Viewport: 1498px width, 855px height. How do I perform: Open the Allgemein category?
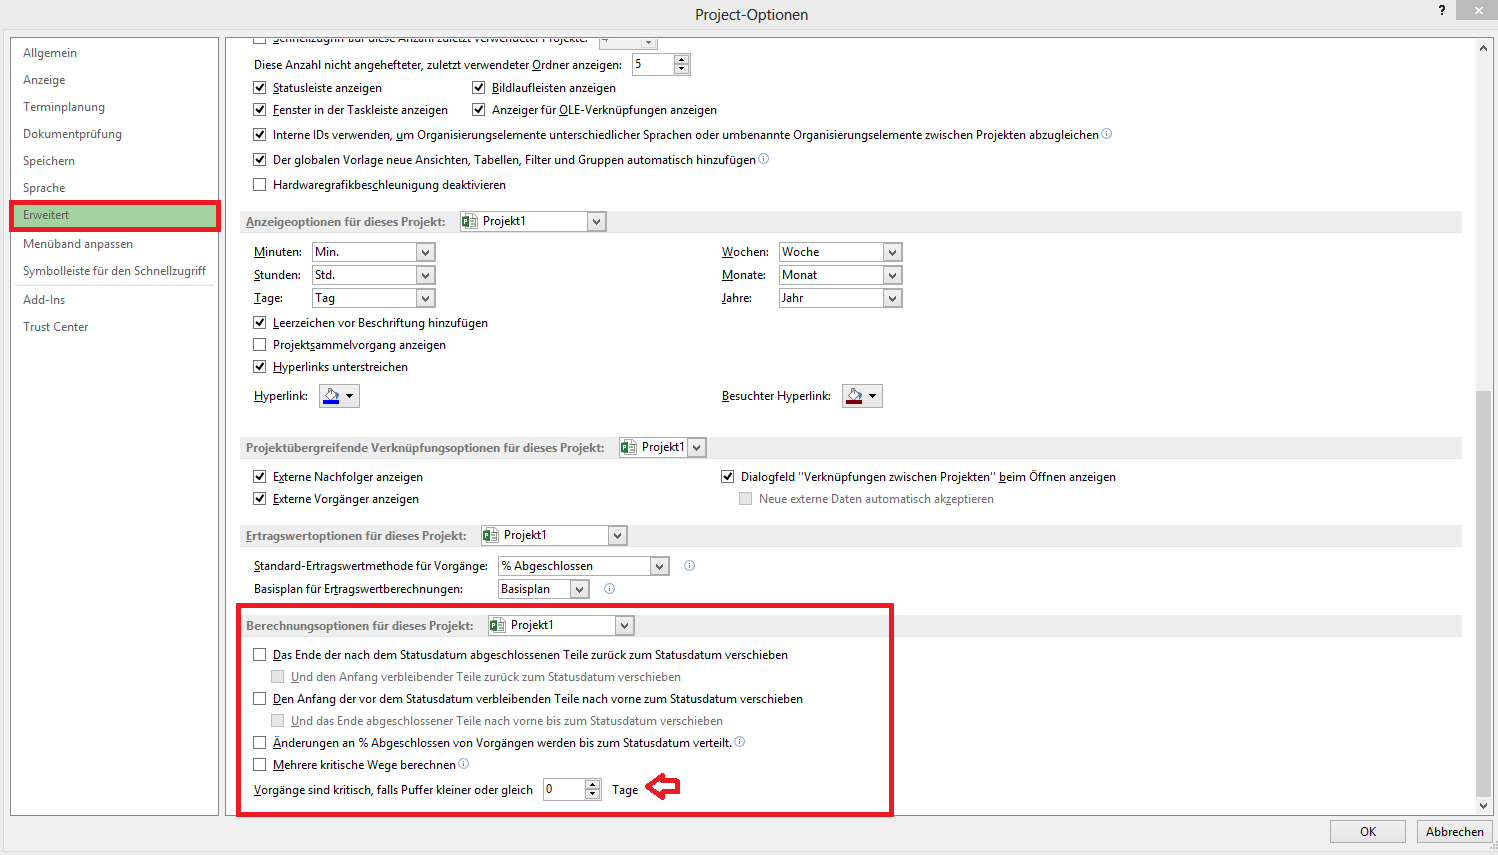click(114, 53)
